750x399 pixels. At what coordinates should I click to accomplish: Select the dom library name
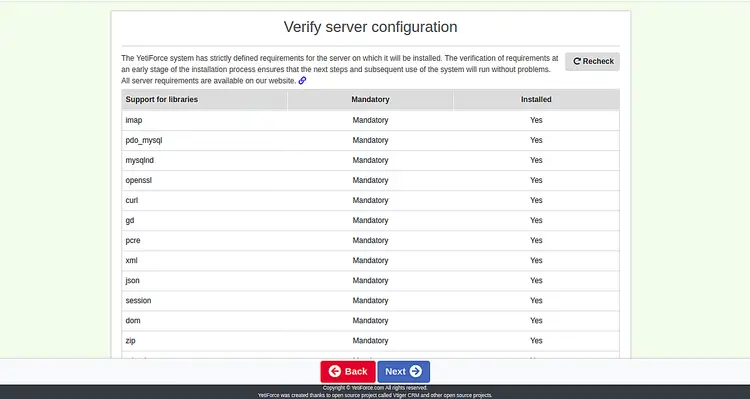point(133,321)
